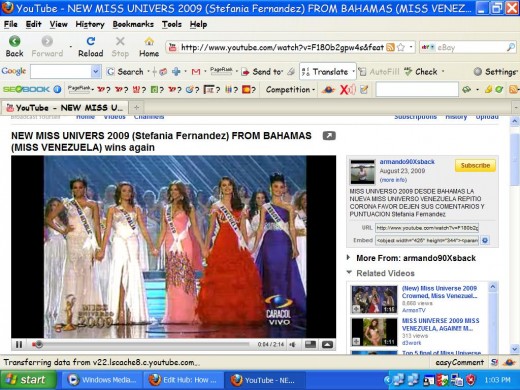
Task: Open armando90Xsback user profile link
Action: (407, 162)
